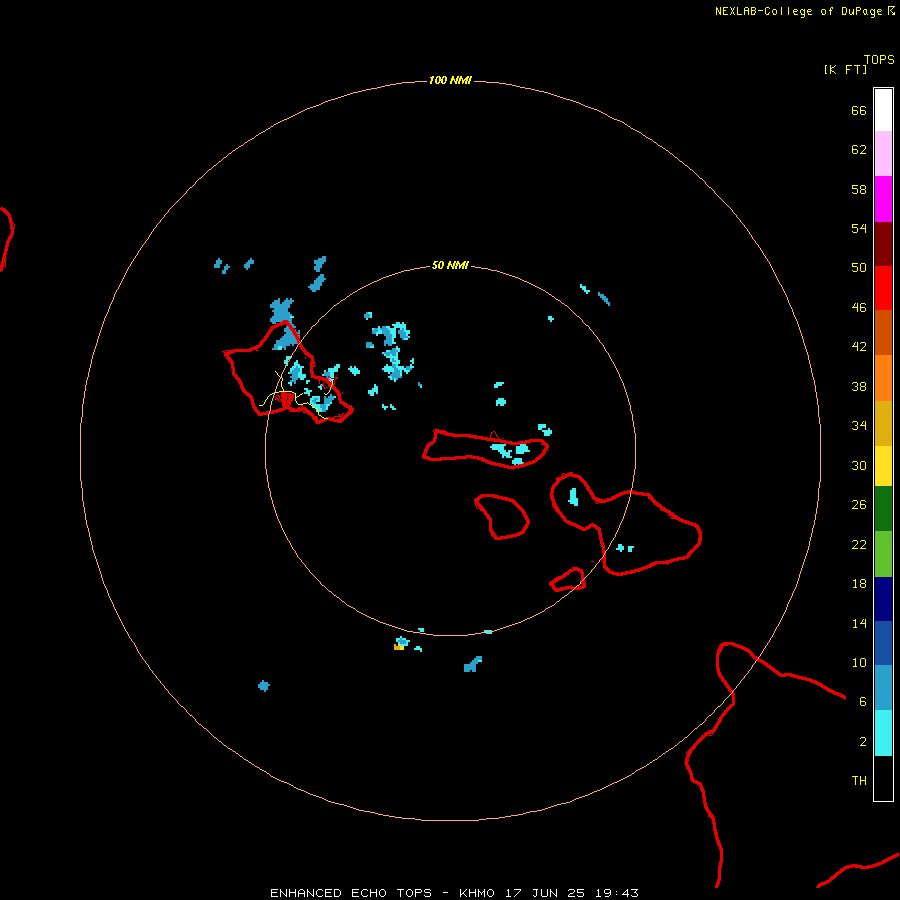Click the light green 26 kft swatch
This screenshot has width=900, height=900.
[x=883, y=554]
